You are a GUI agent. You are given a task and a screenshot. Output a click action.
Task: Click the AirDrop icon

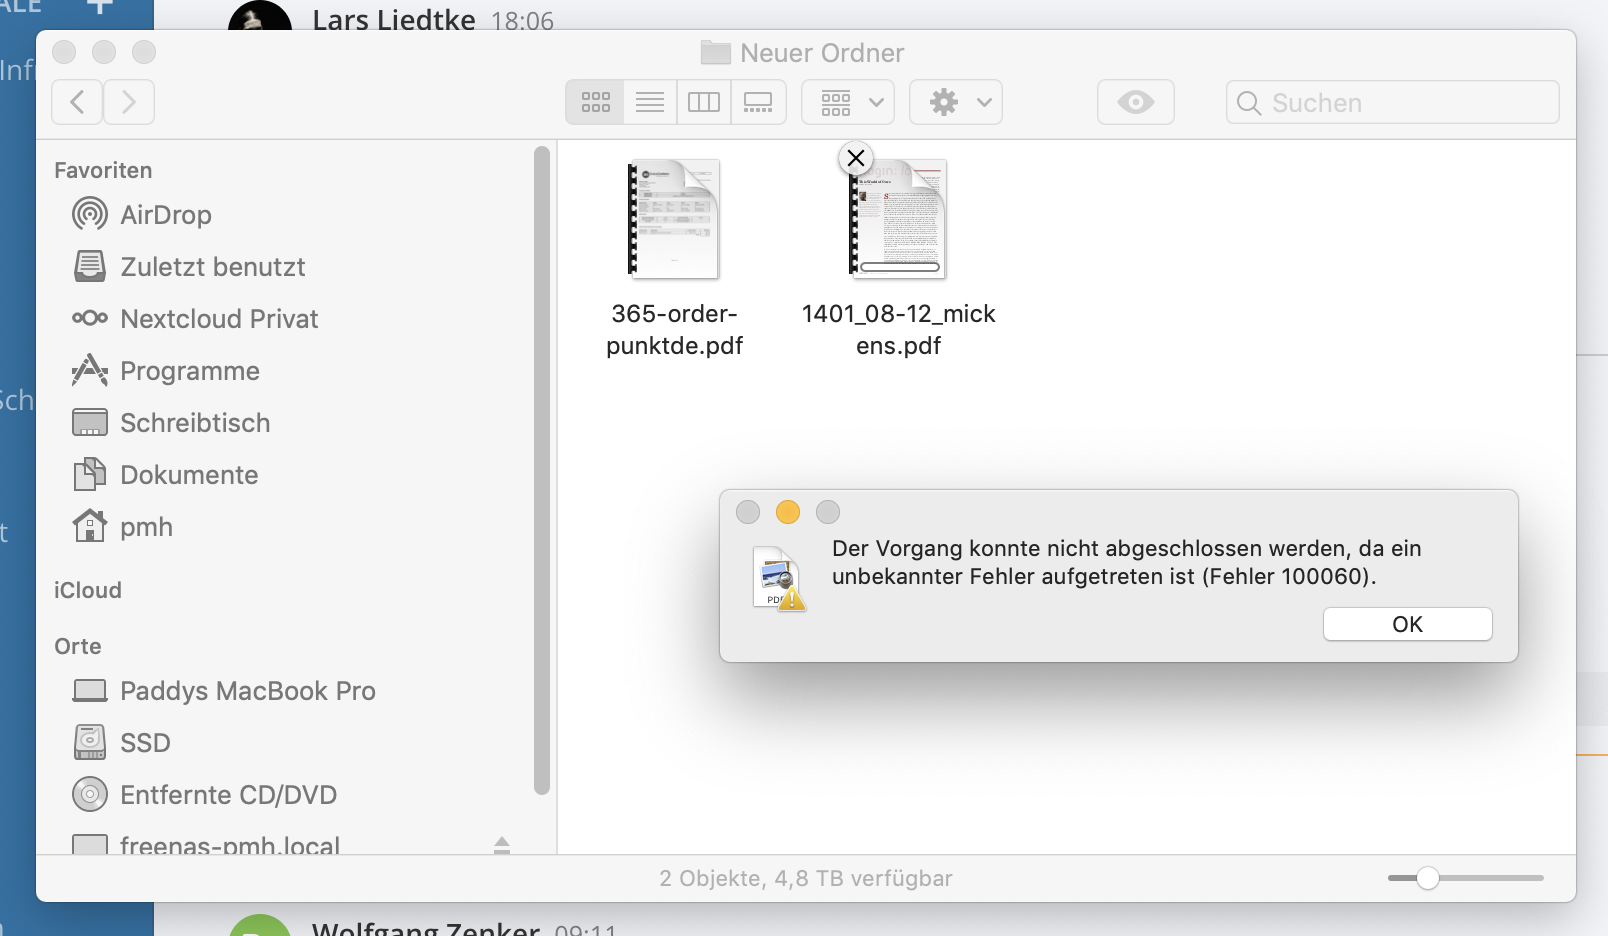point(90,214)
